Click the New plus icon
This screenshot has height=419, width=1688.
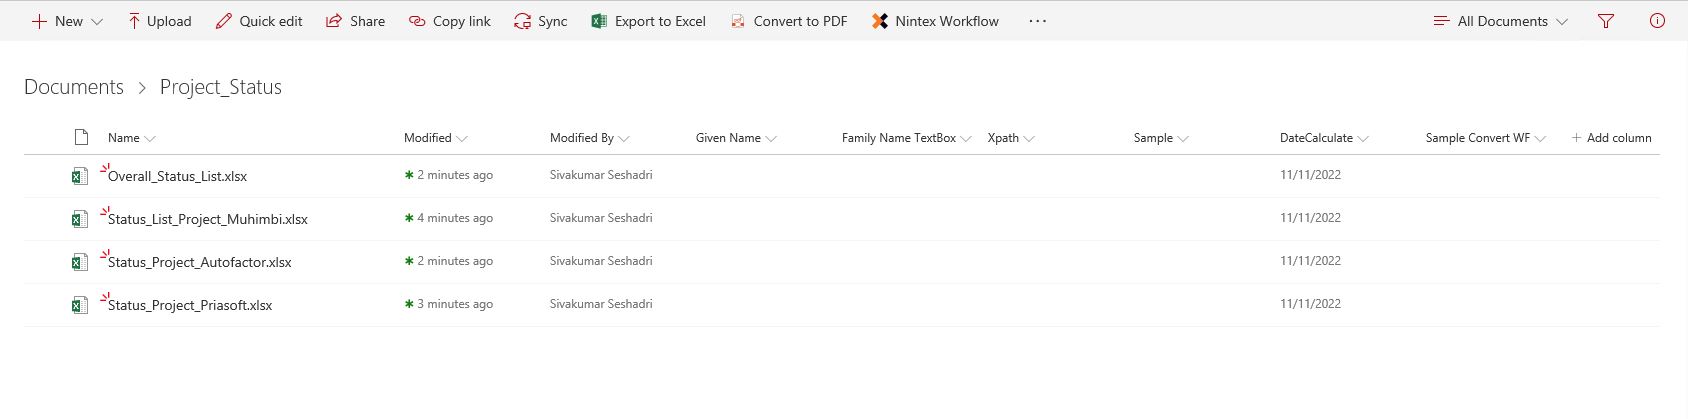[39, 21]
